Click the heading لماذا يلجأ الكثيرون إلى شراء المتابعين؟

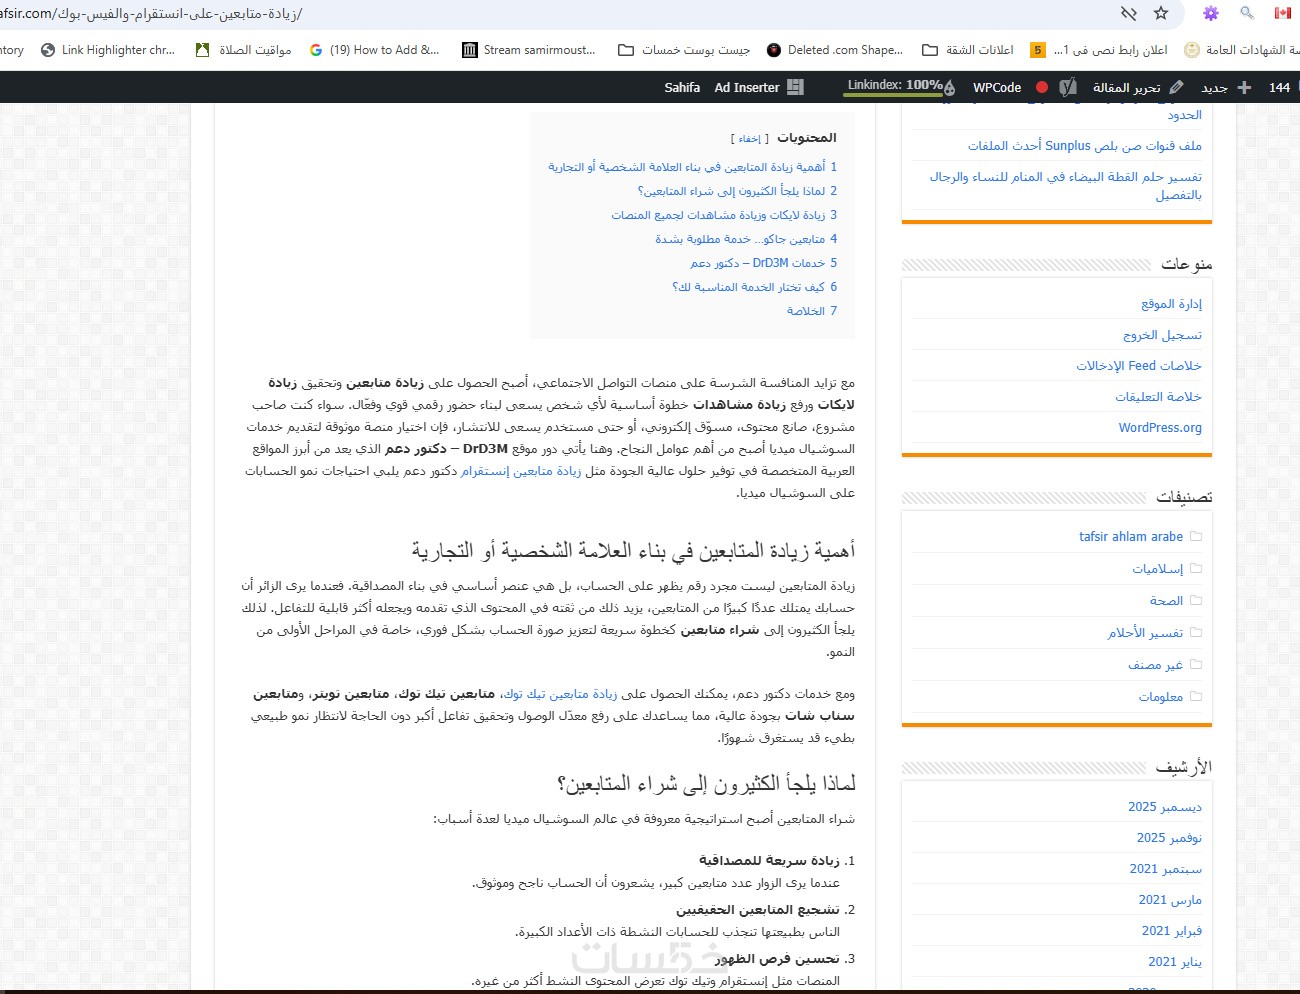pyautogui.click(x=706, y=784)
